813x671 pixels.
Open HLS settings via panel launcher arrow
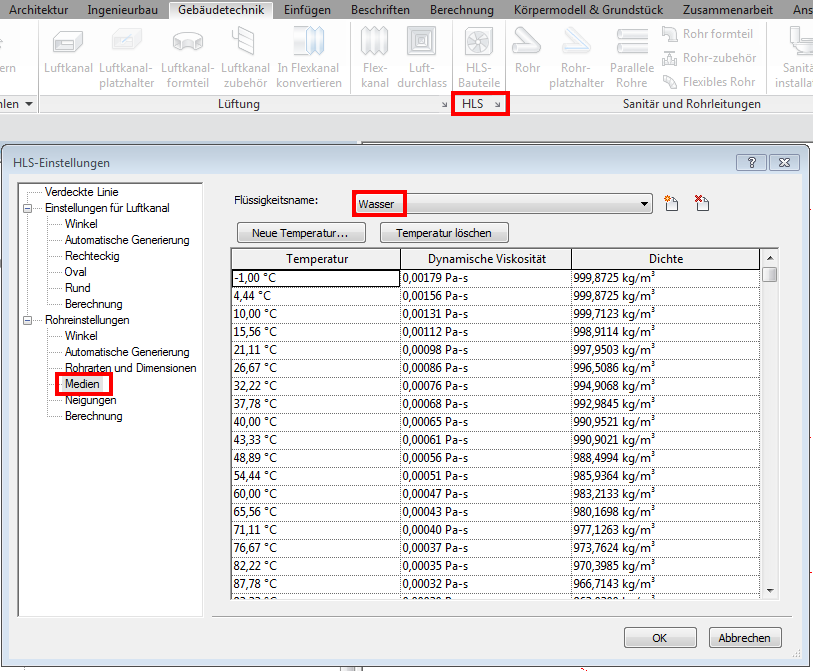point(498,104)
